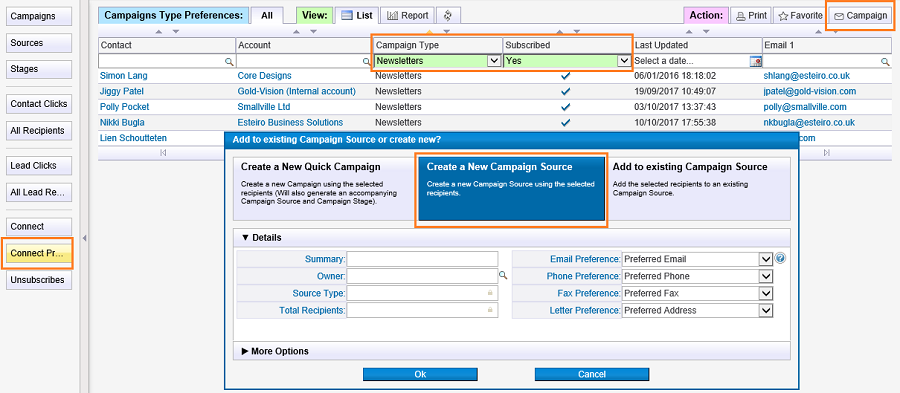Click the Favorite action button
Image resolution: width=900 pixels, height=393 pixels.
point(800,16)
